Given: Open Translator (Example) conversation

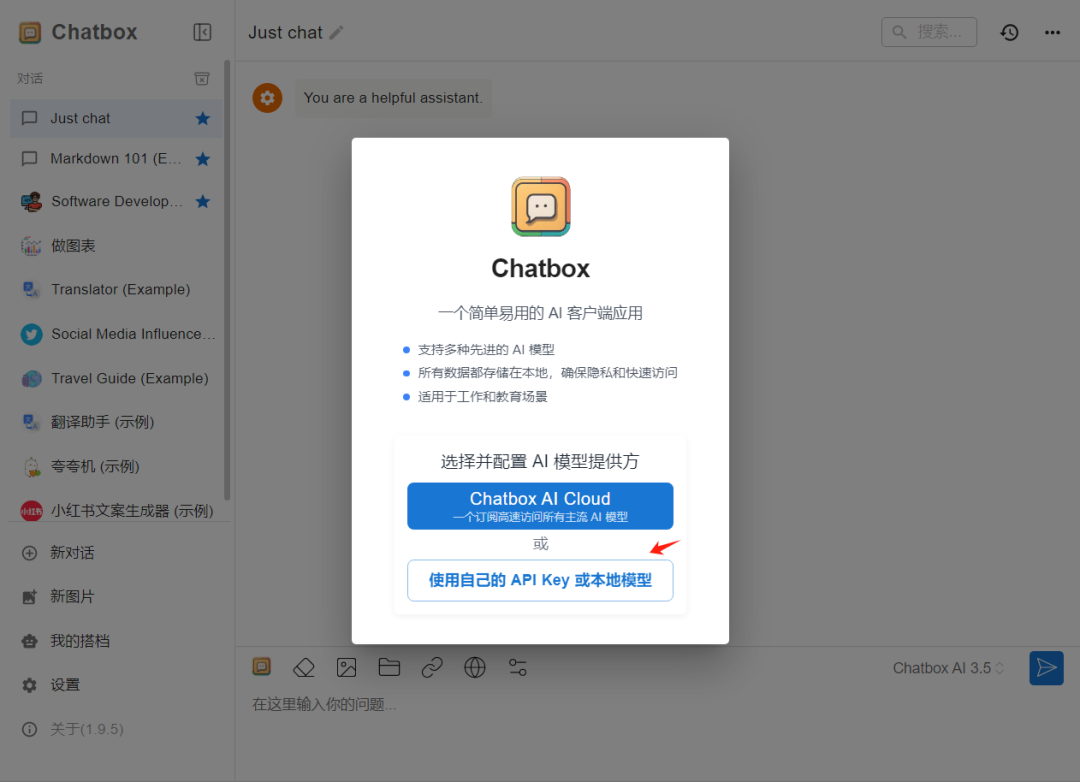Looking at the screenshot, I should pos(116,289).
